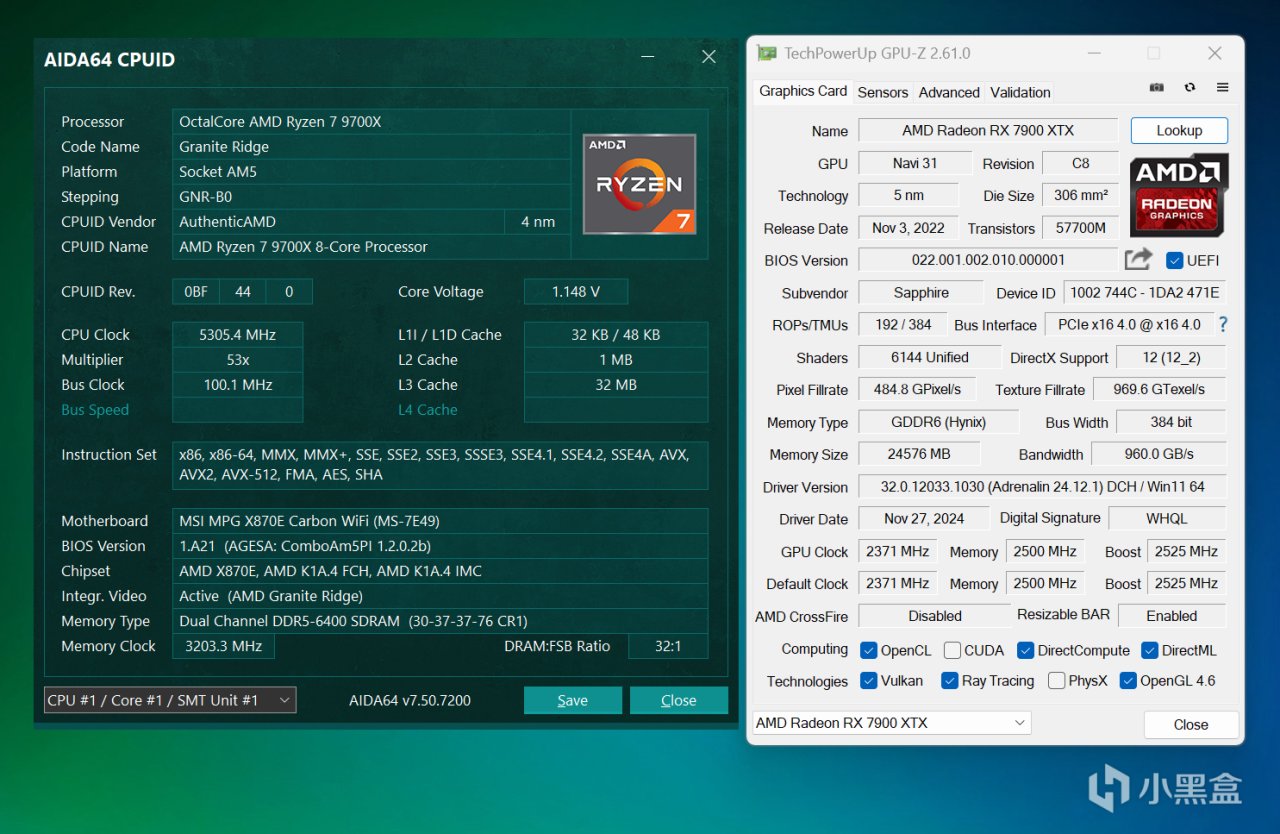Click Bandwidth value 960.0 GB/s
The height and width of the screenshot is (834, 1280).
click(x=1158, y=454)
